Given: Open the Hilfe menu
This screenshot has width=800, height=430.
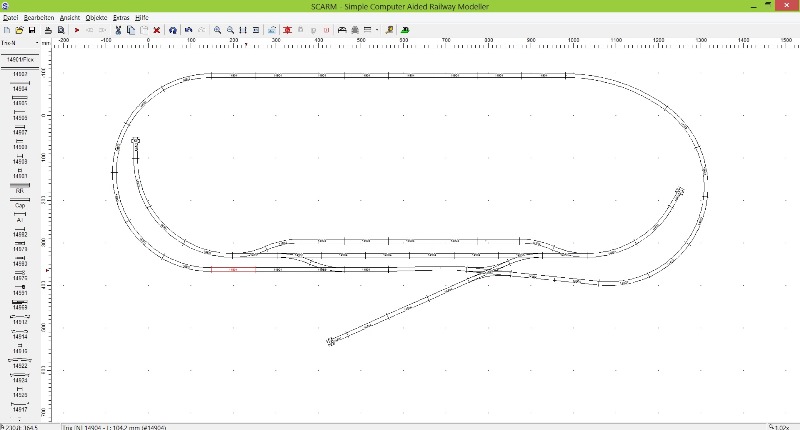Looking at the screenshot, I should [x=142, y=18].
